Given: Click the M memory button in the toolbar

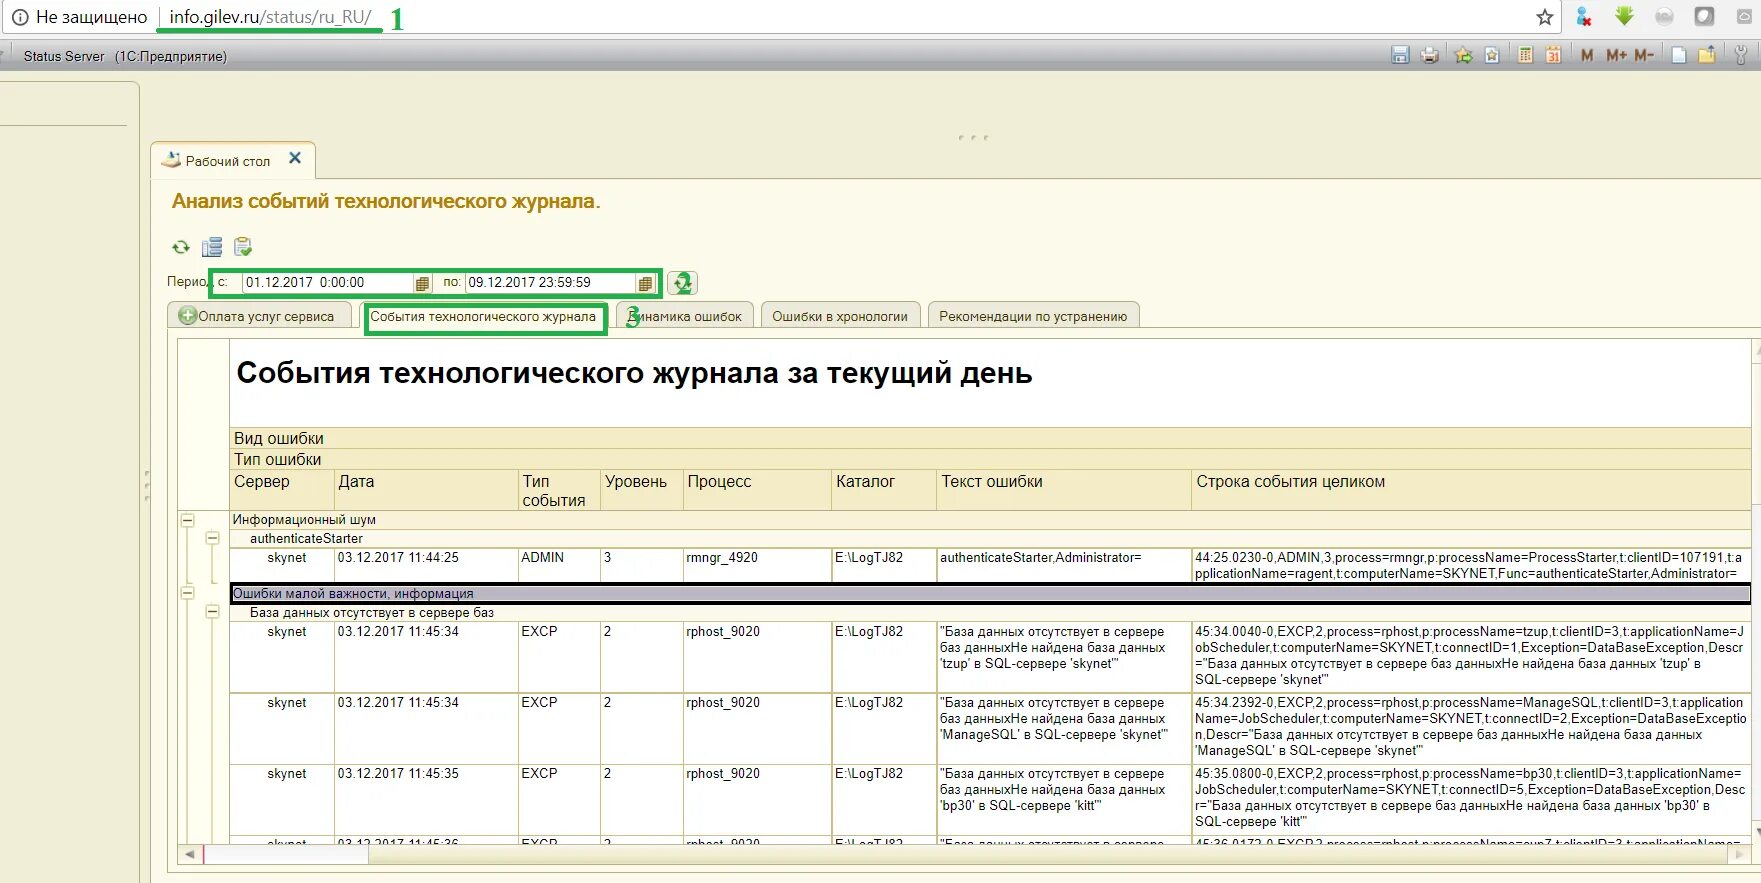Looking at the screenshot, I should pos(1587,55).
